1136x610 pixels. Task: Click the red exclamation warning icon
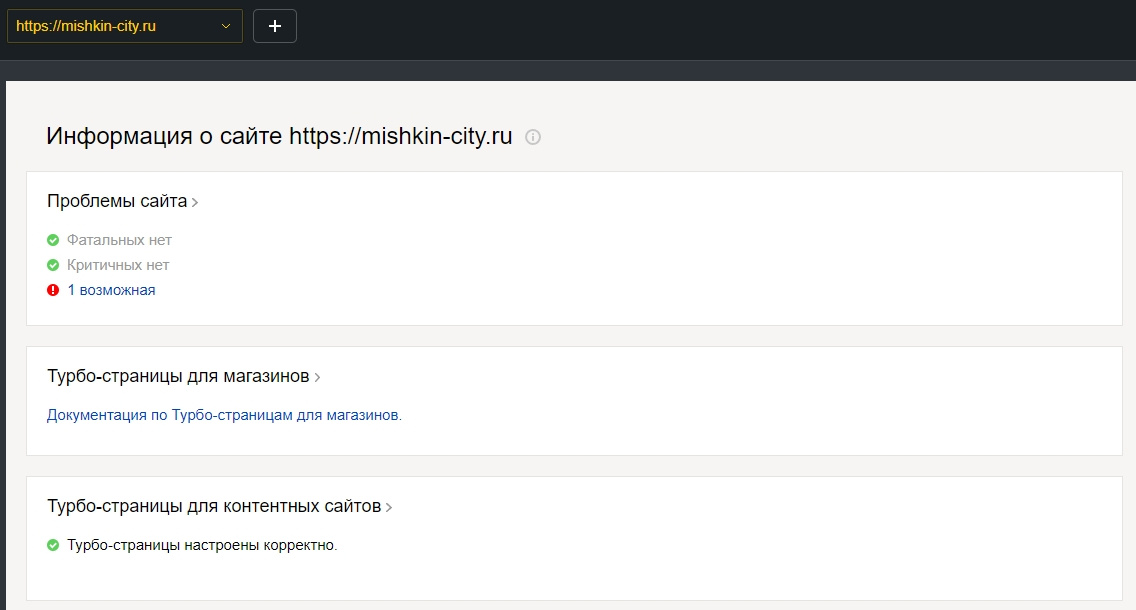[x=53, y=290]
